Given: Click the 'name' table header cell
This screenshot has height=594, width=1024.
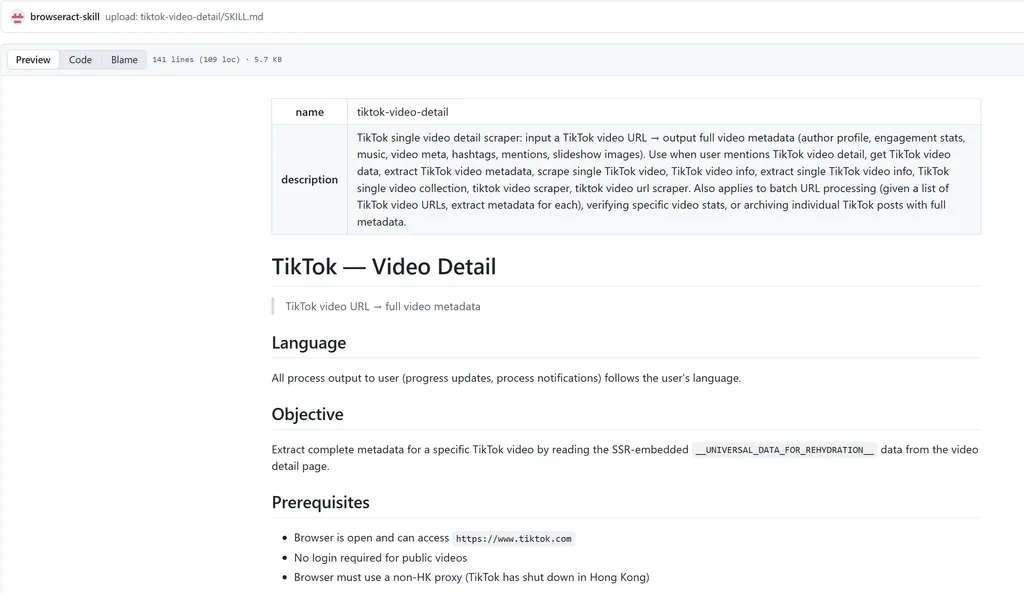Looking at the screenshot, I should pyautogui.click(x=310, y=112).
